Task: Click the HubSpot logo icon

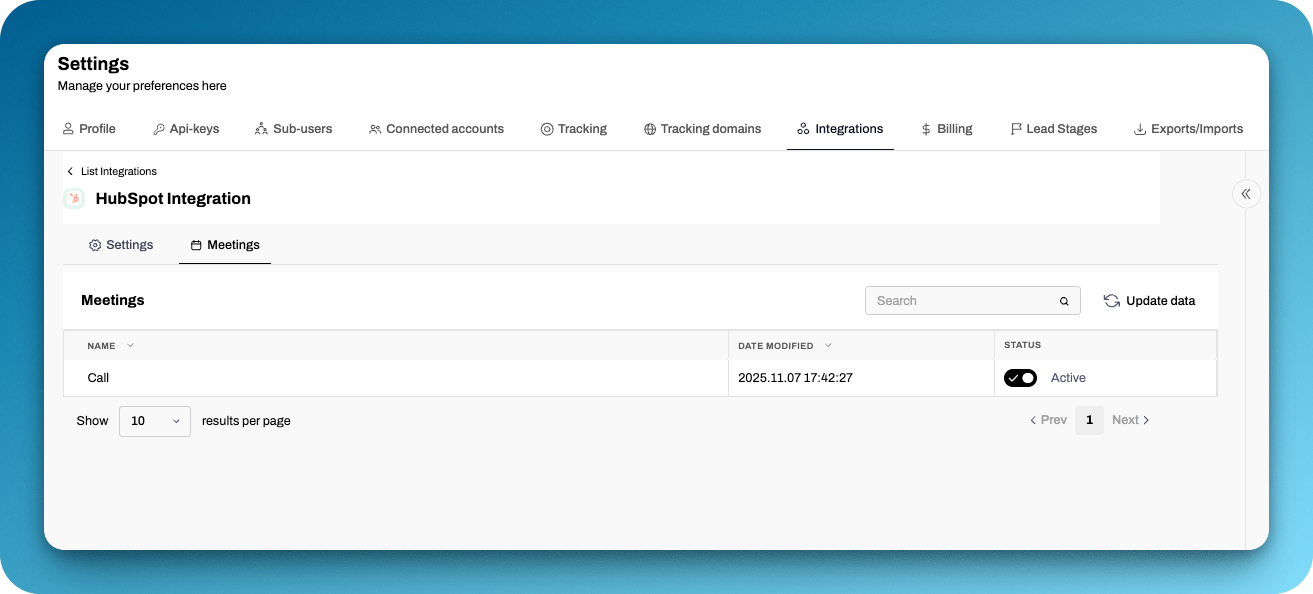Action: pyautogui.click(x=74, y=199)
